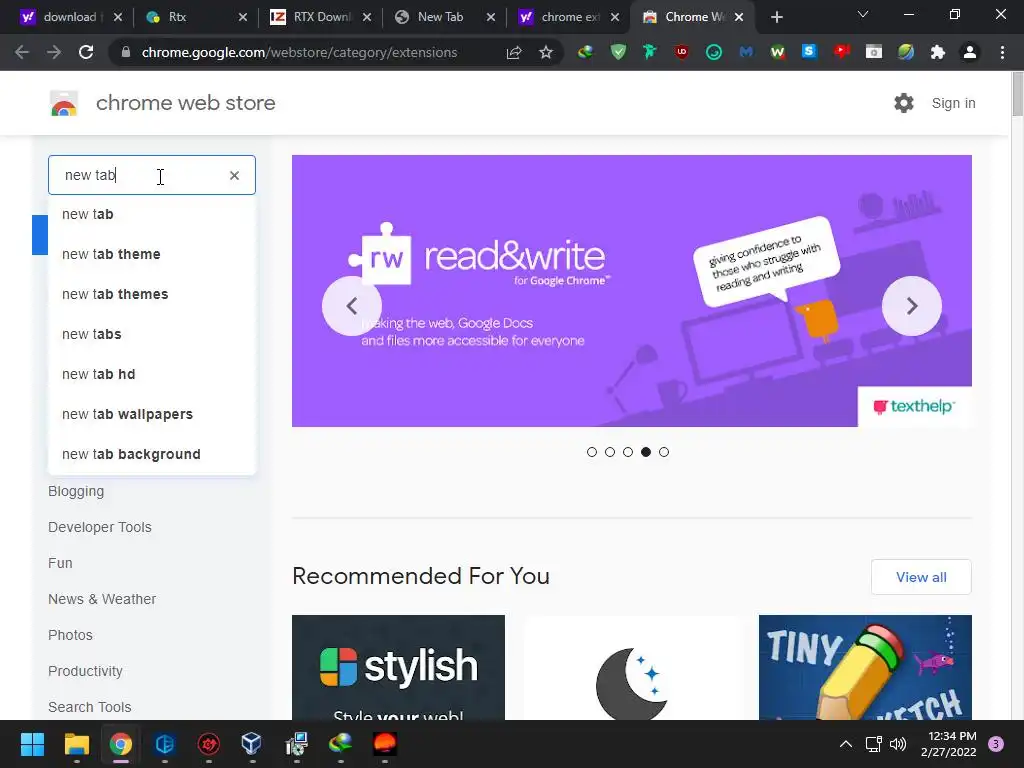Click the uBlock Origin extension icon

tap(682, 52)
